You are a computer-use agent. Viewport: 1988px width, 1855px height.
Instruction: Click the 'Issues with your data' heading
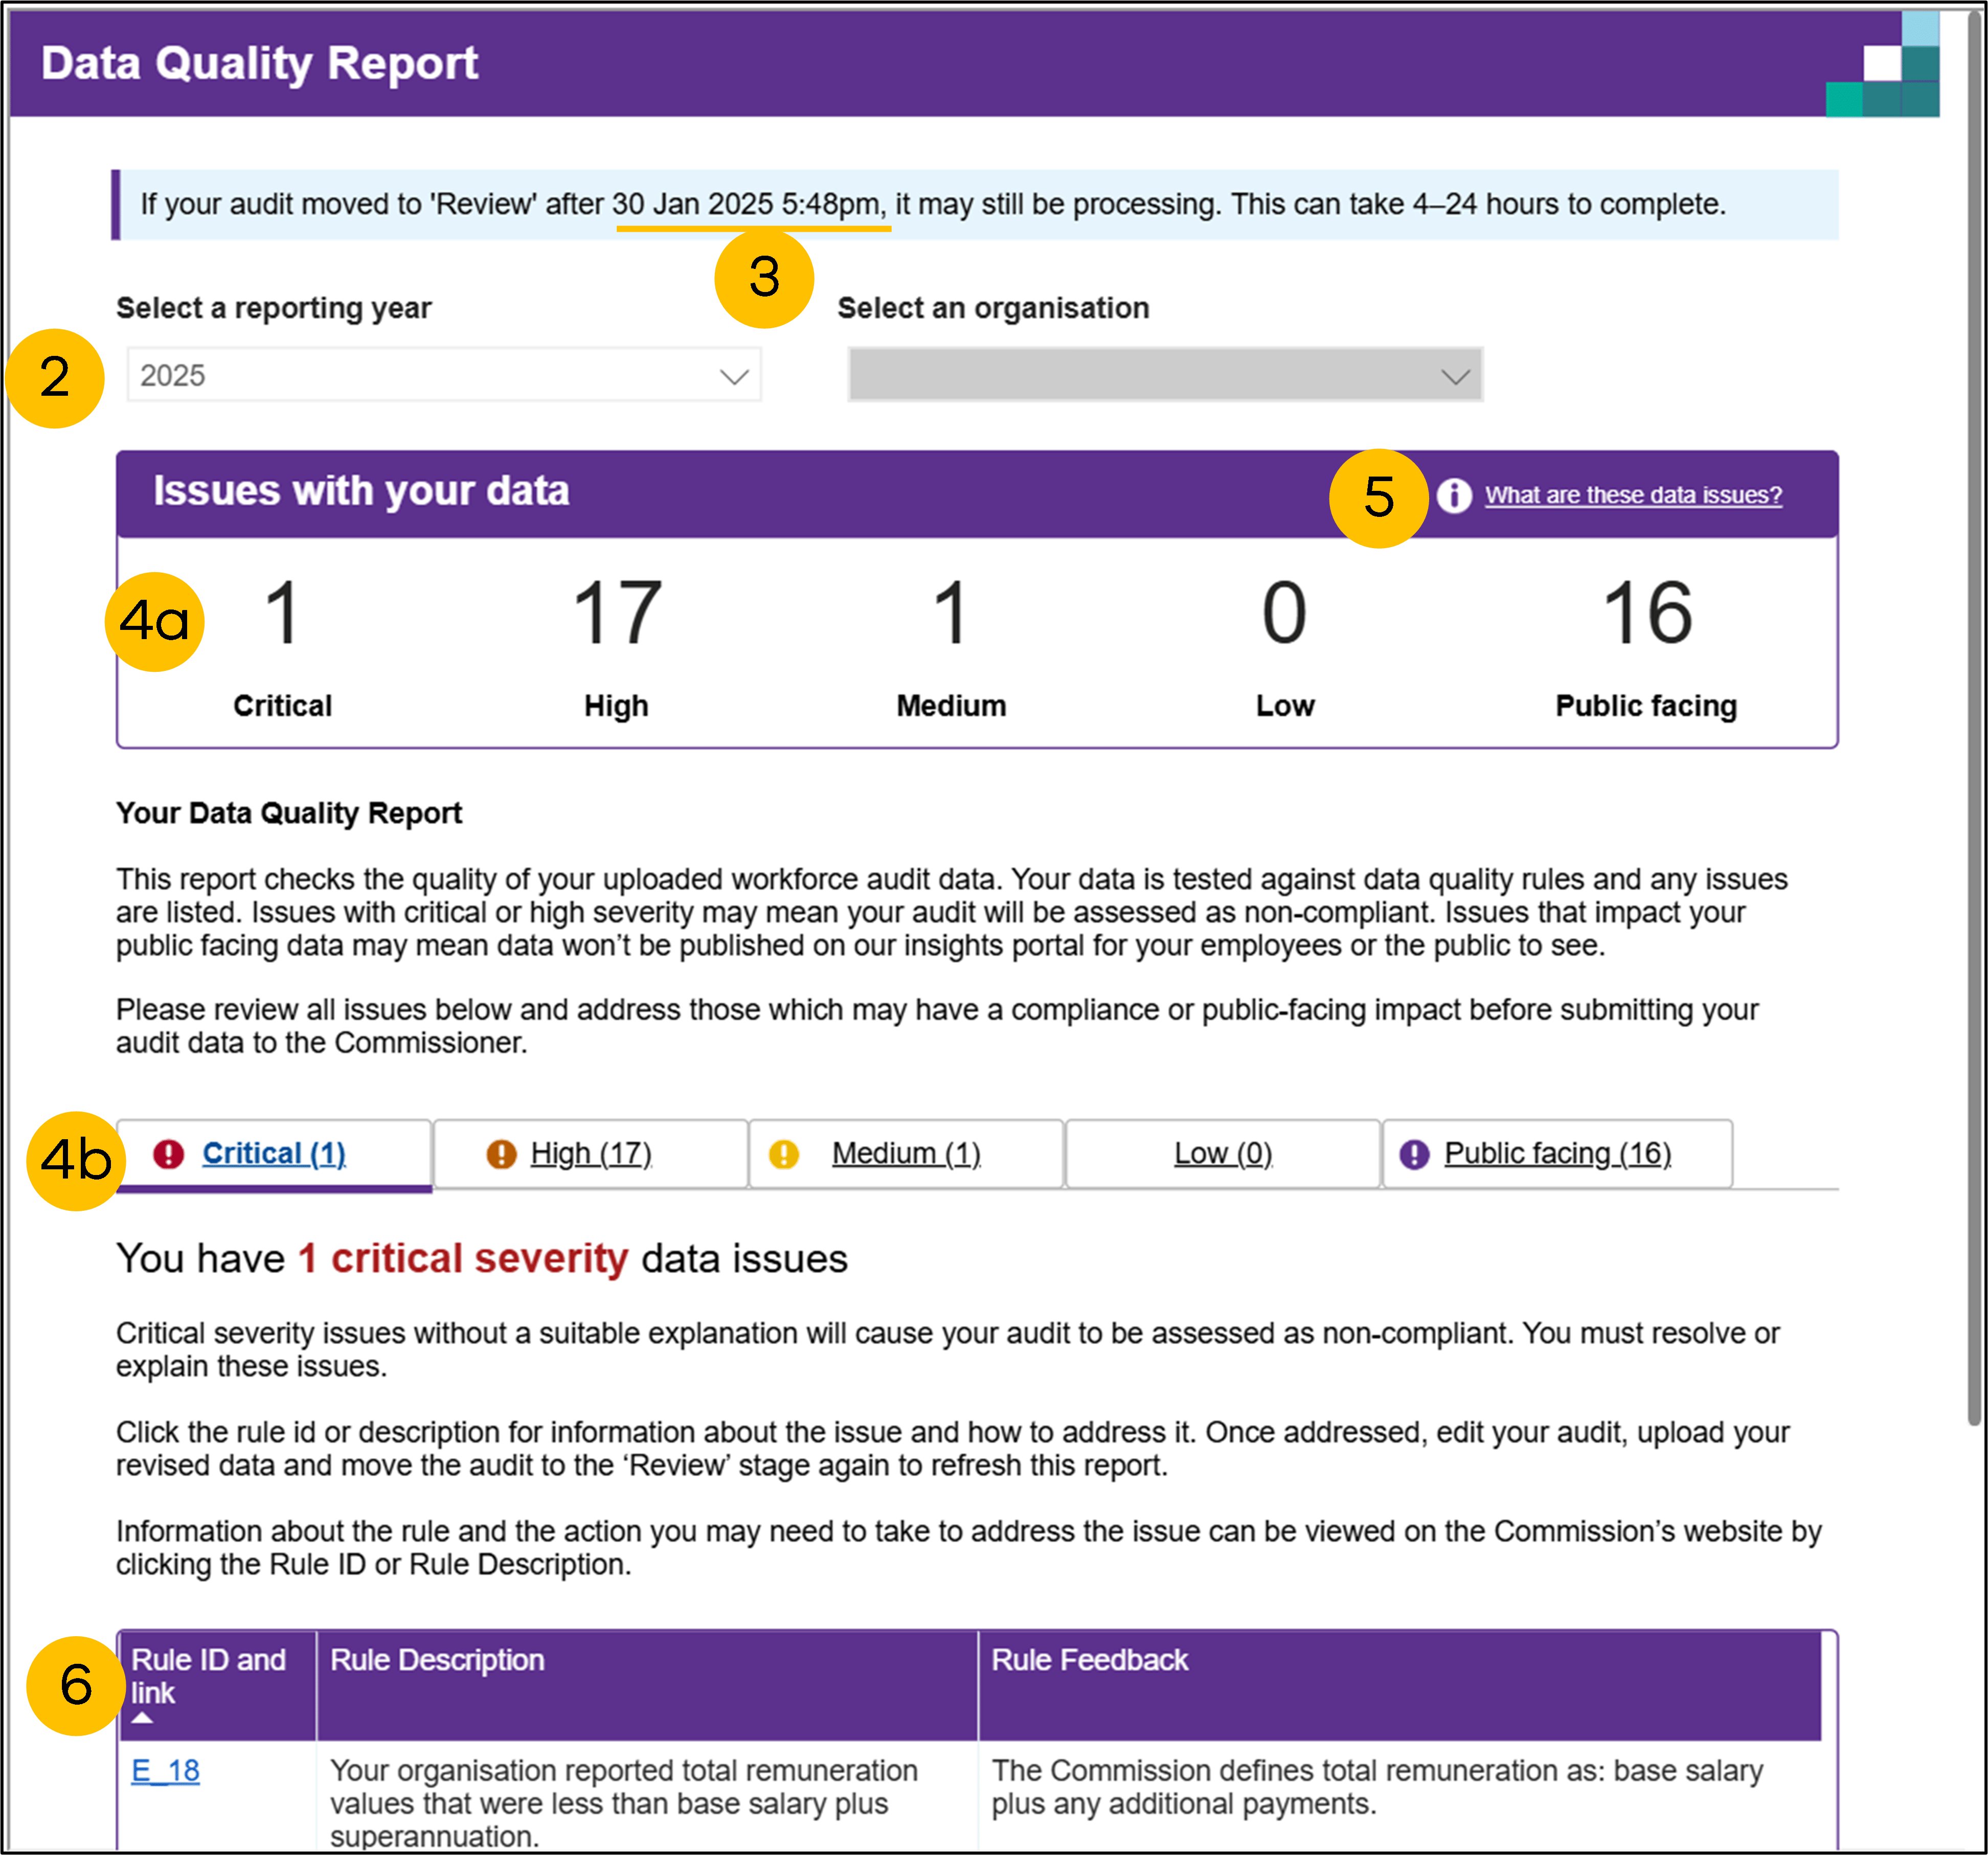(361, 491)
